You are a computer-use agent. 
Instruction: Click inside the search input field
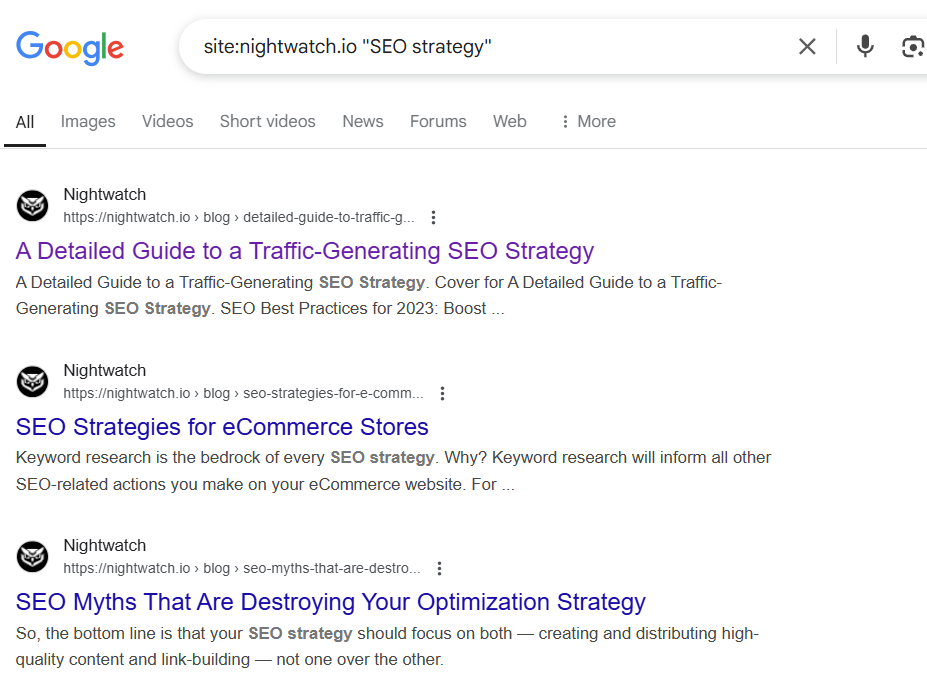coord(450,46)
